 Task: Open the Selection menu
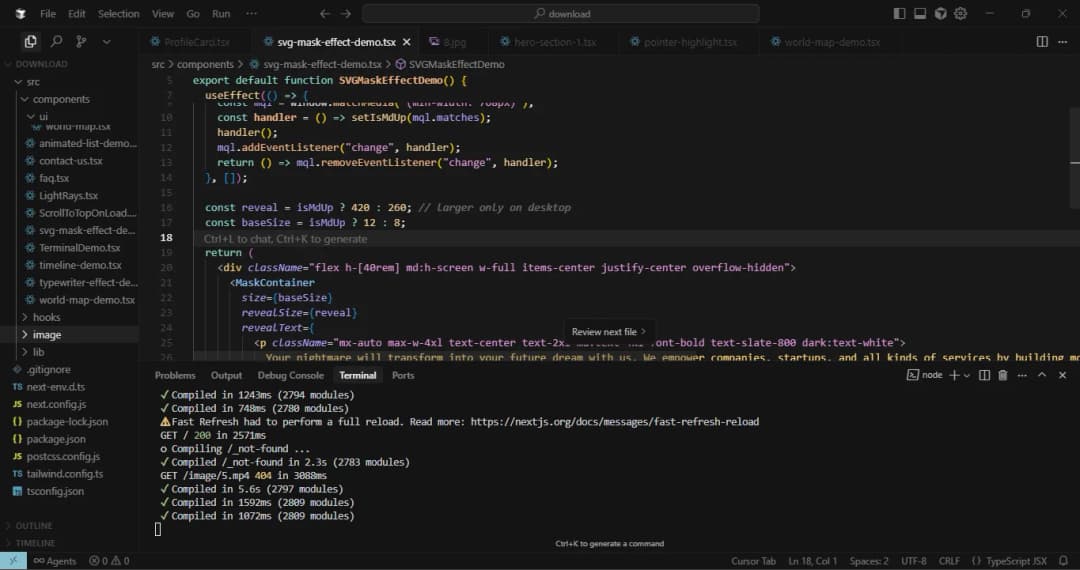coord(118,14)
